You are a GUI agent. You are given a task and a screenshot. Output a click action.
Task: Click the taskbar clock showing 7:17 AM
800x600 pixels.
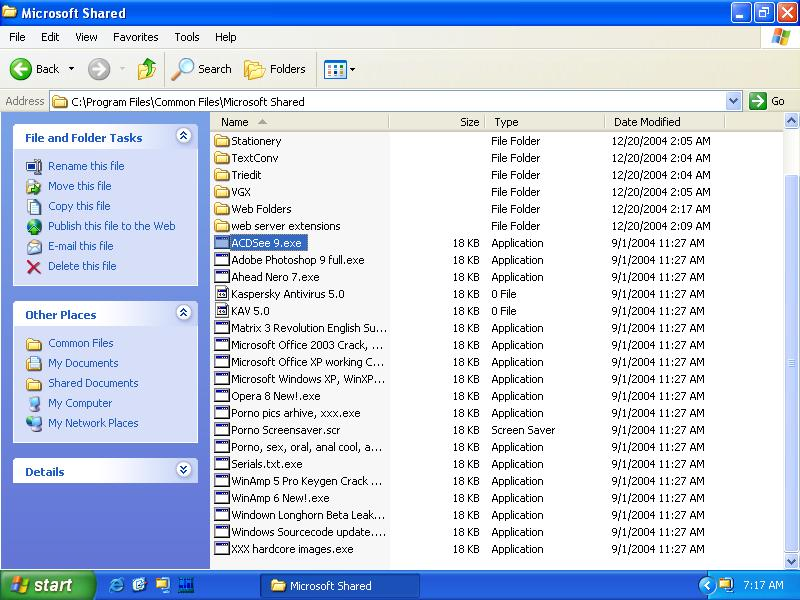[763, 585]
